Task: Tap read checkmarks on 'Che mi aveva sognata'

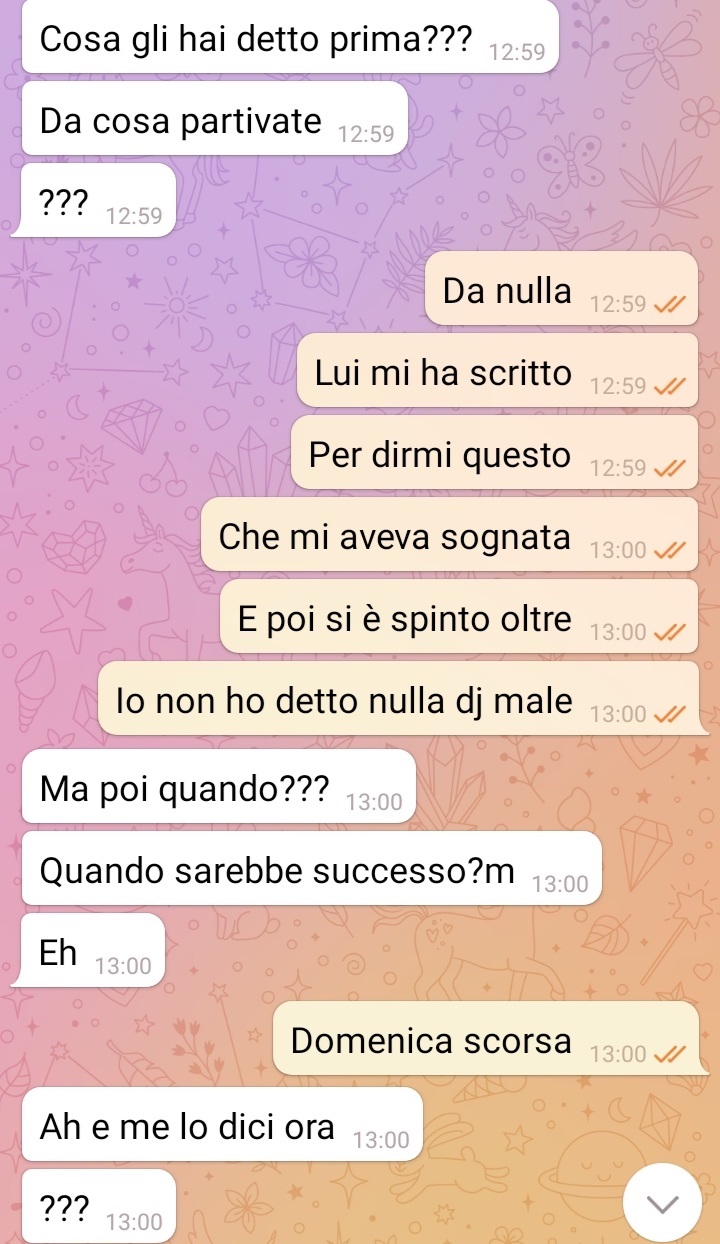Action: pyautogui.click(x=669, y=550)
